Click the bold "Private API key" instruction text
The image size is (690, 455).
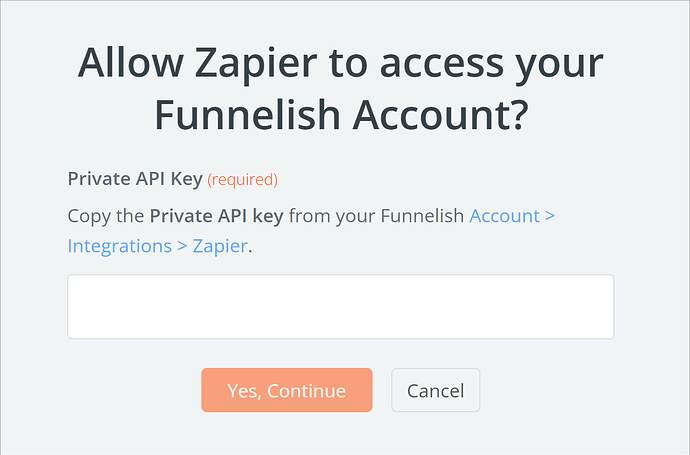pyautogui.click(x=216, y=215)
